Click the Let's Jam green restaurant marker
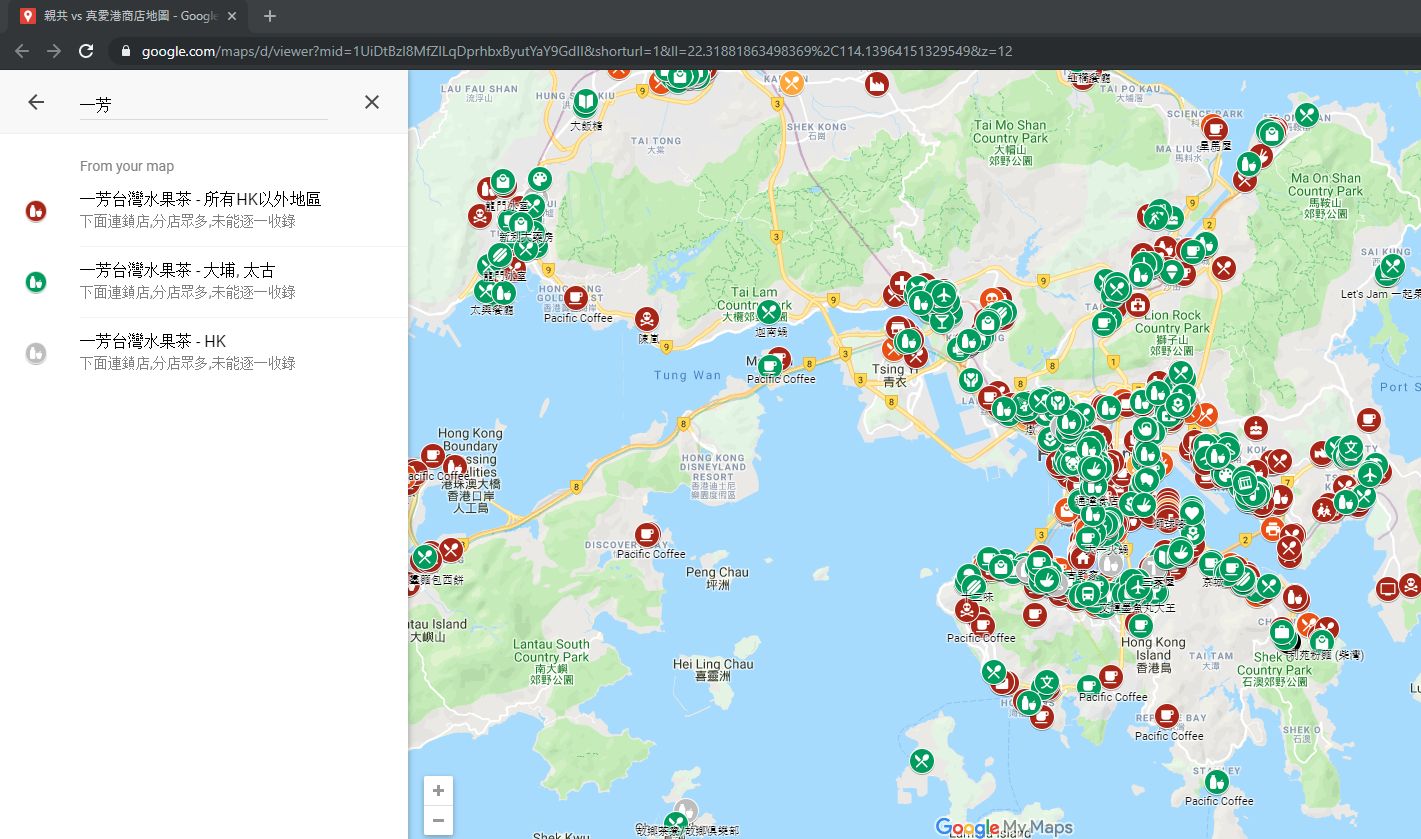1421x839 pixels. 1392,265
